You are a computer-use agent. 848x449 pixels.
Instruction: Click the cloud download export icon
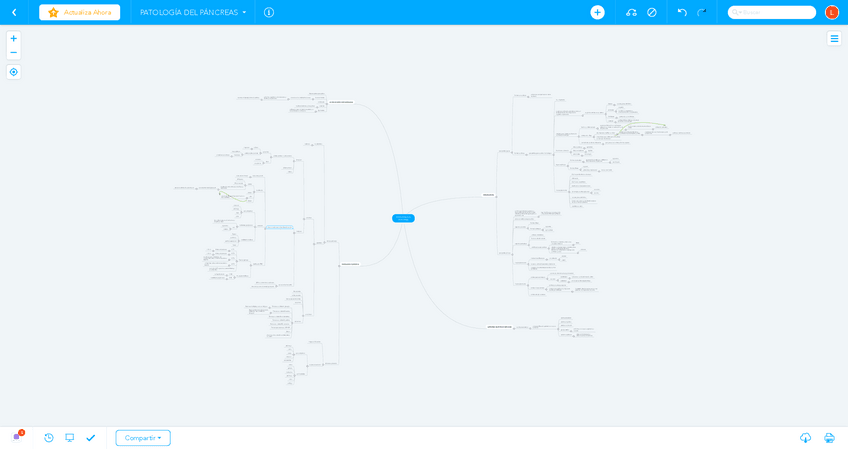[x=805, y=438]
